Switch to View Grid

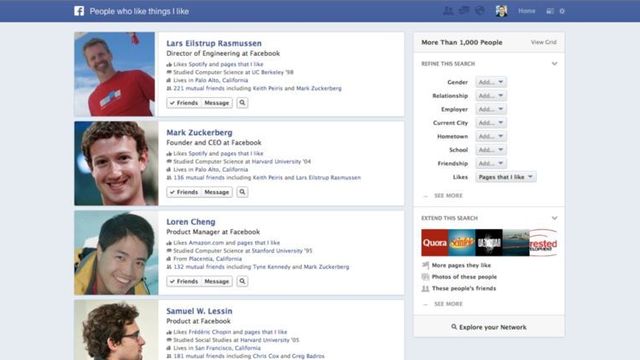pyautogui.click(x=543, y=42)
